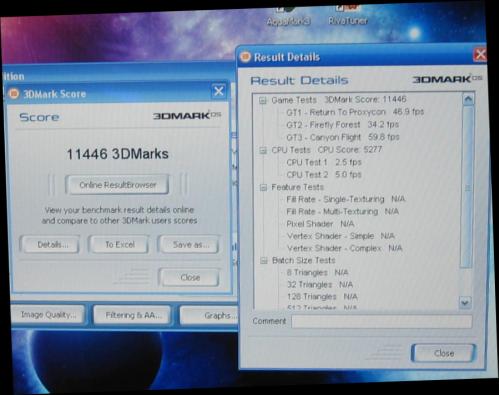Collapse the CPU Tests tree node
The image size is (499, 395).
coord(263,151)
